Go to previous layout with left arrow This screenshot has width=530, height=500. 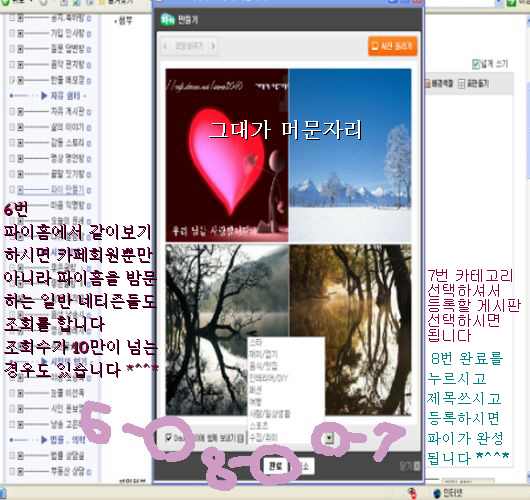coord(165,46)
